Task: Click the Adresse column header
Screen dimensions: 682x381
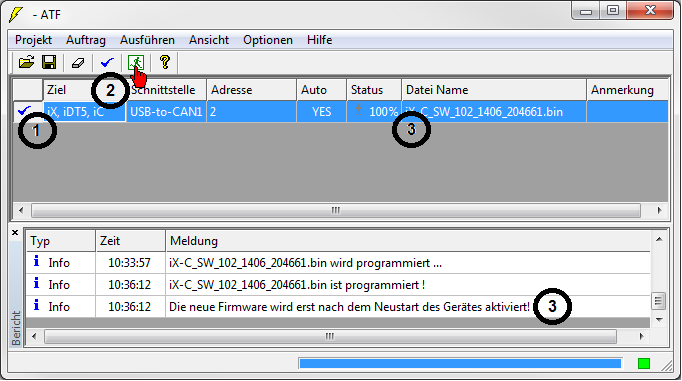Action: (251, 90)
